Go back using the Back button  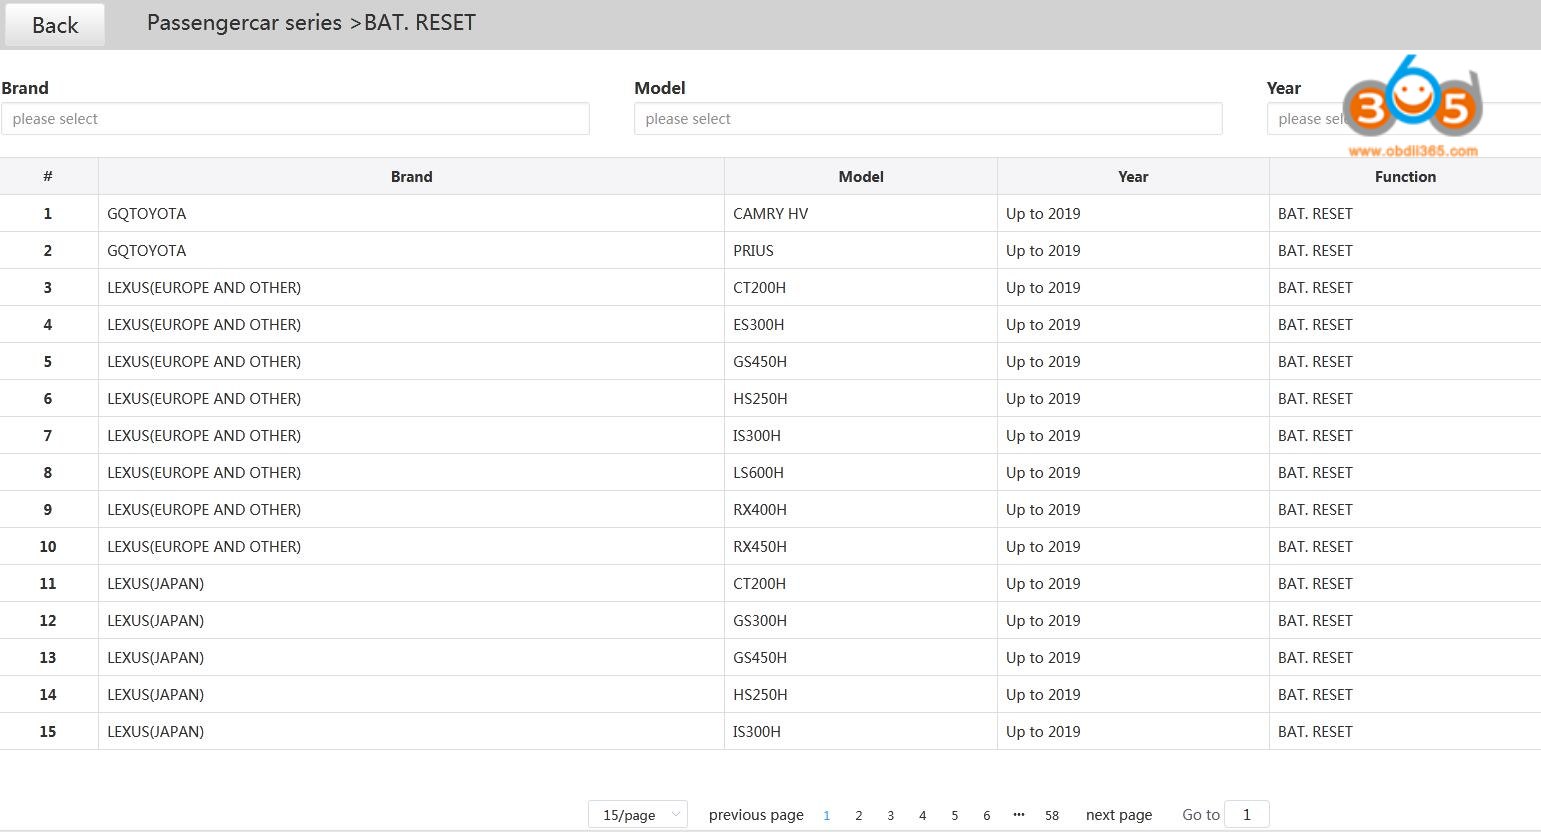(x=55, y=25)
